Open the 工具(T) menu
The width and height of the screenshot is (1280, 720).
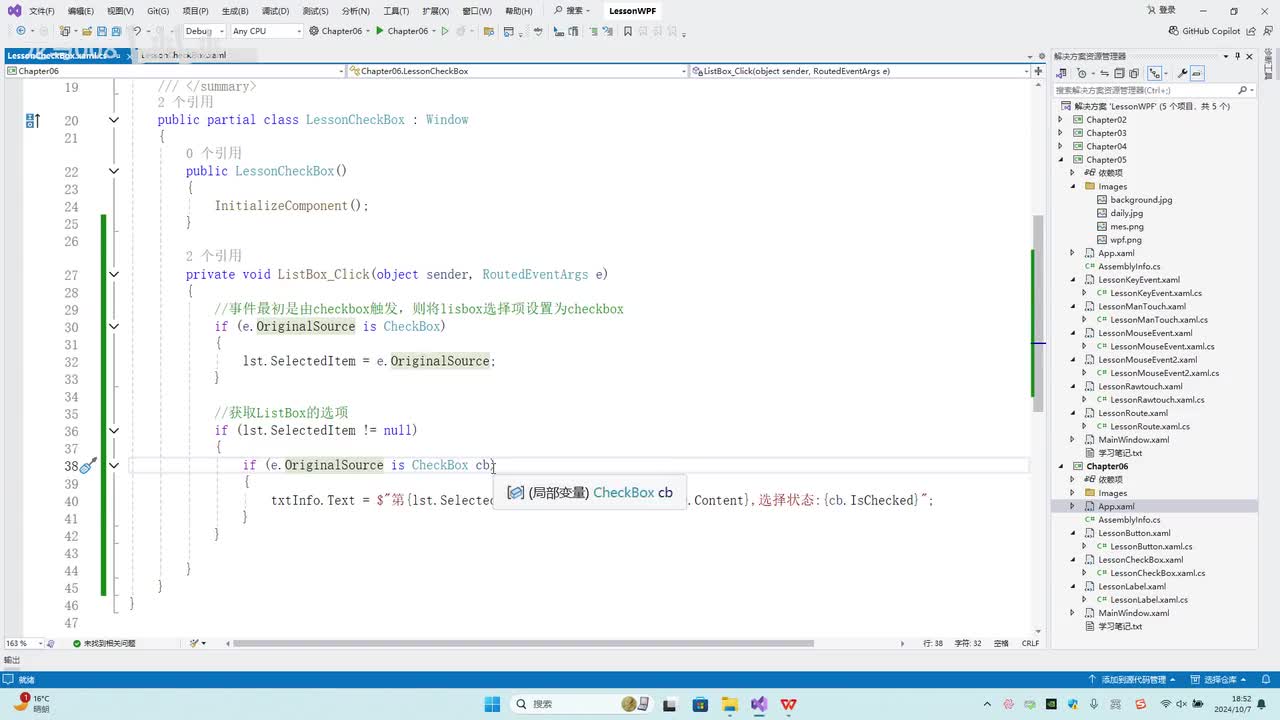396,11
